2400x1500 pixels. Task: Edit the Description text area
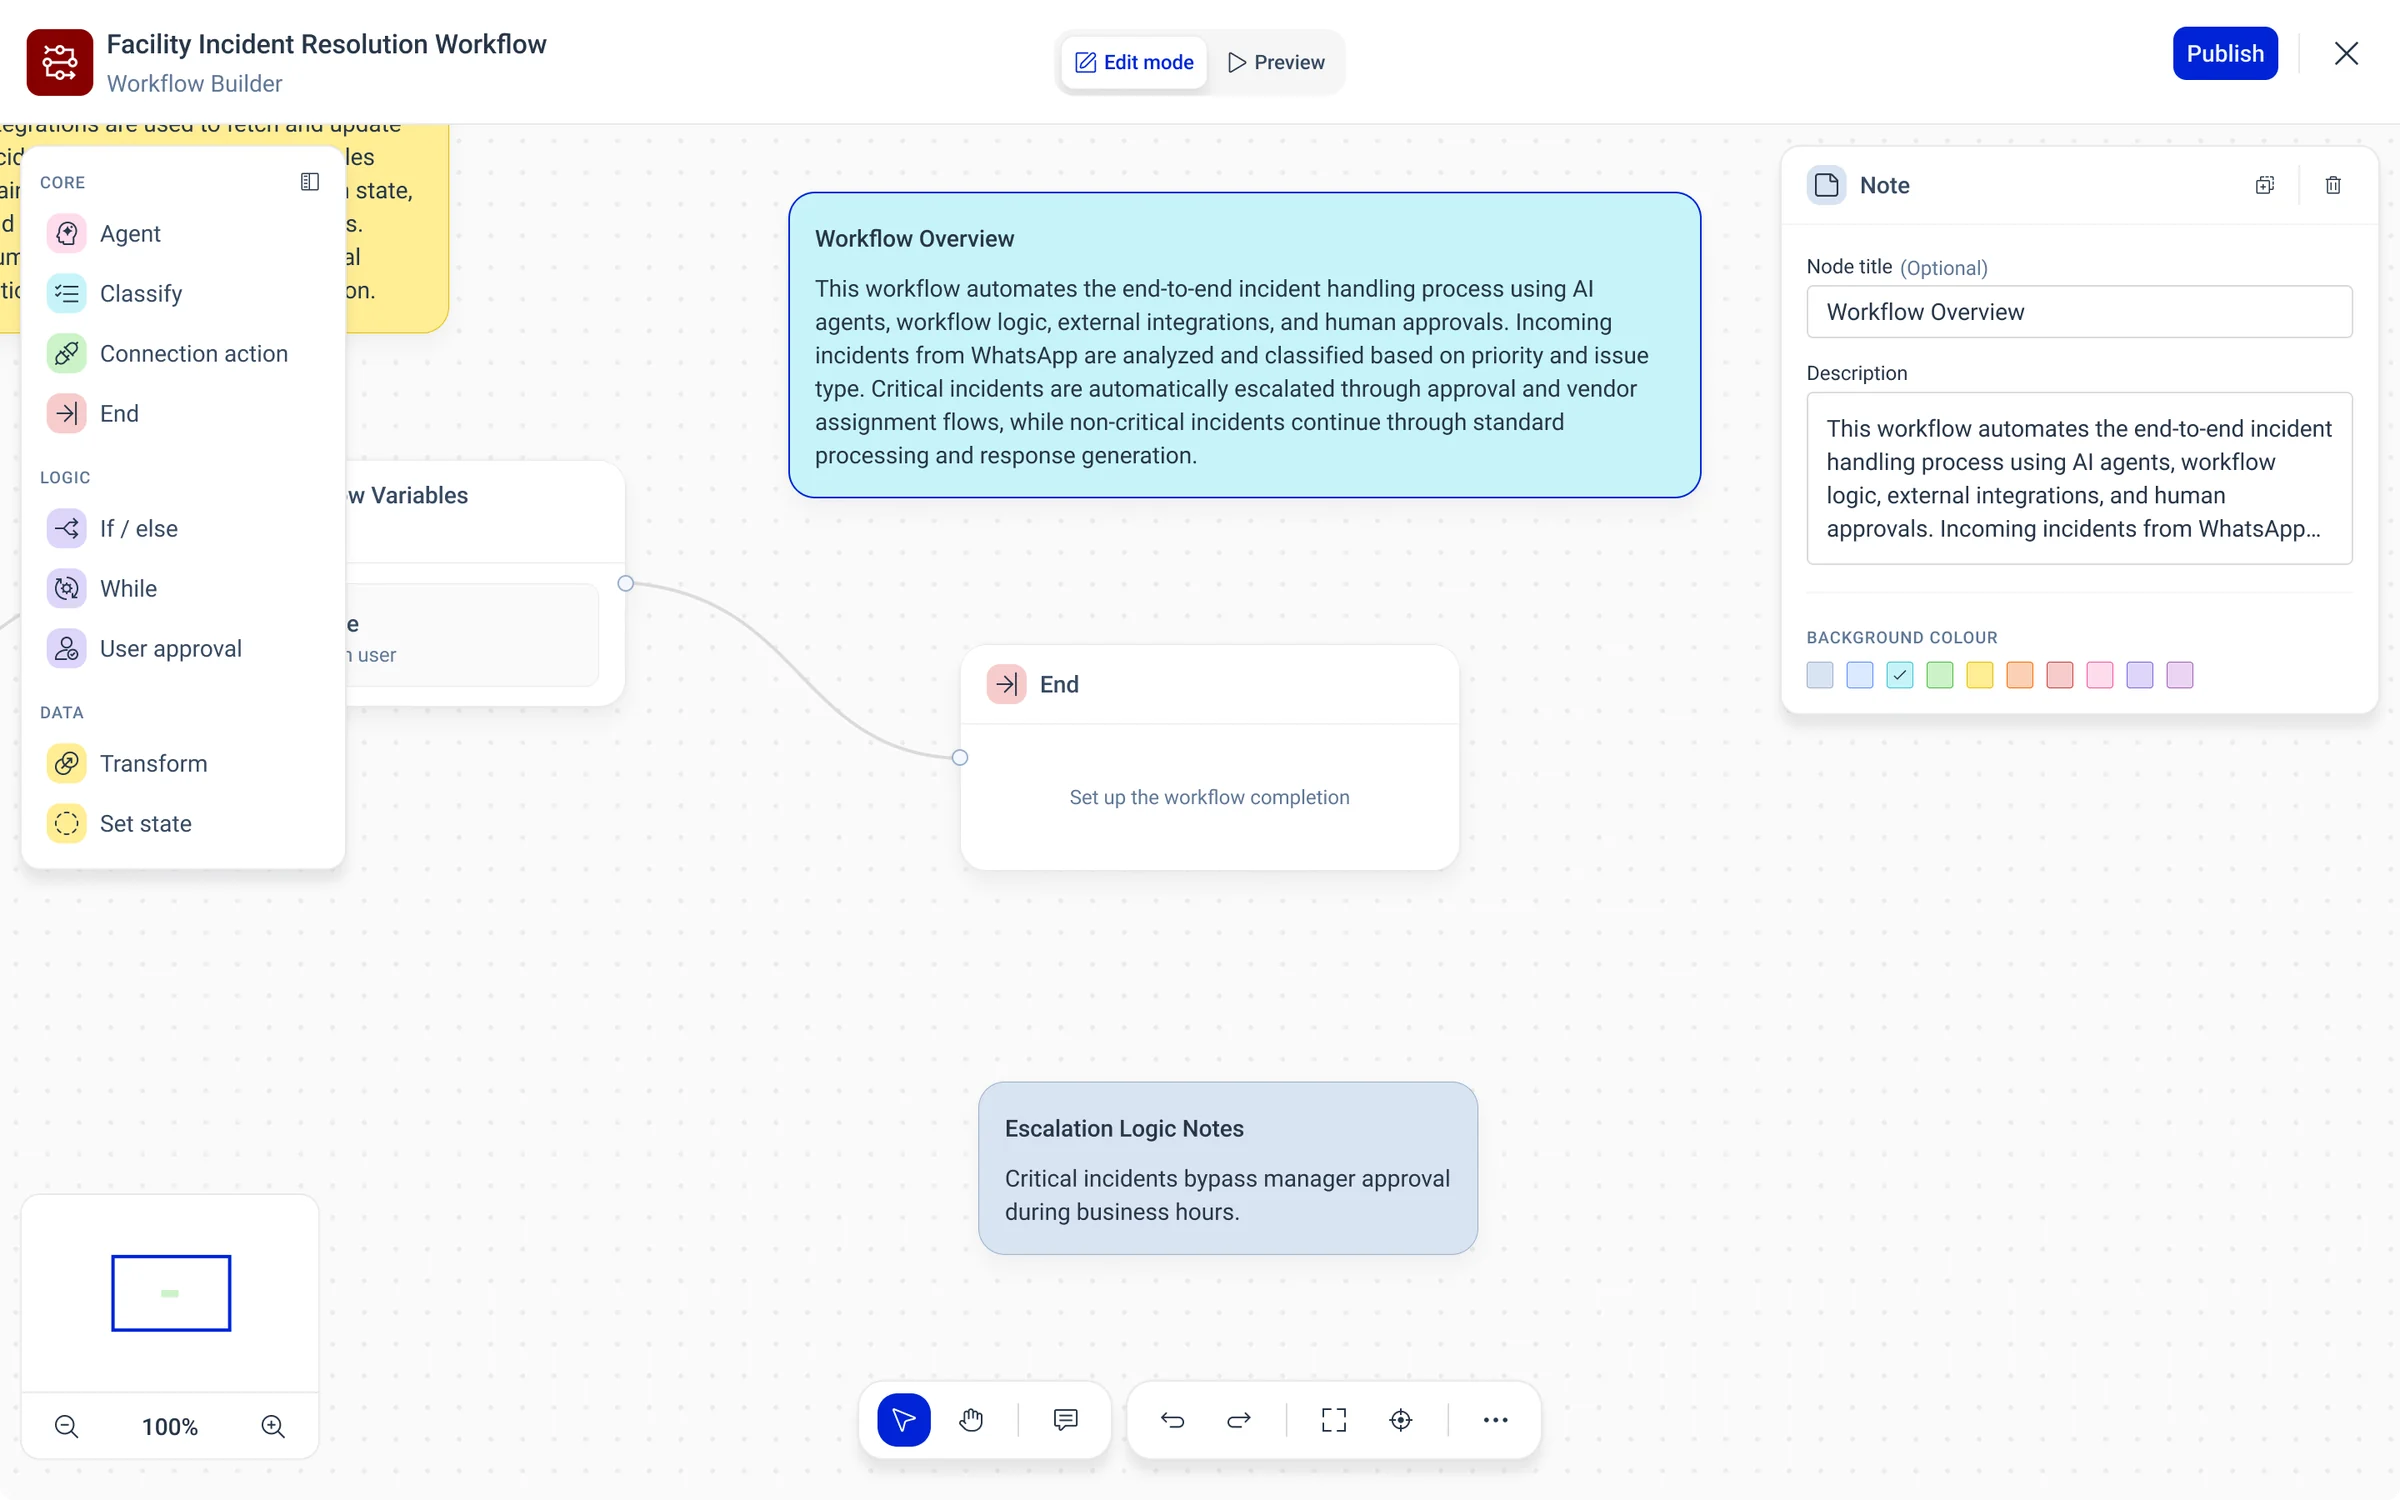[2079, 478]
